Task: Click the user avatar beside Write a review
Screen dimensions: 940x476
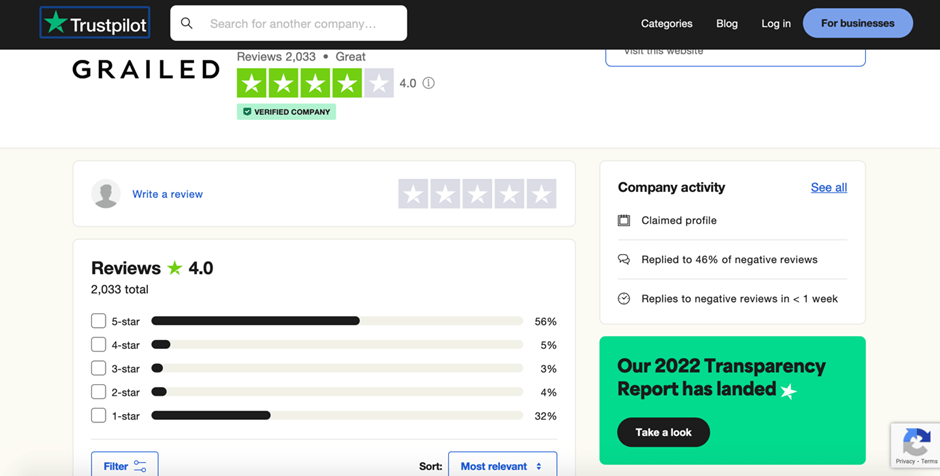Action: click(x=106, y=194)
